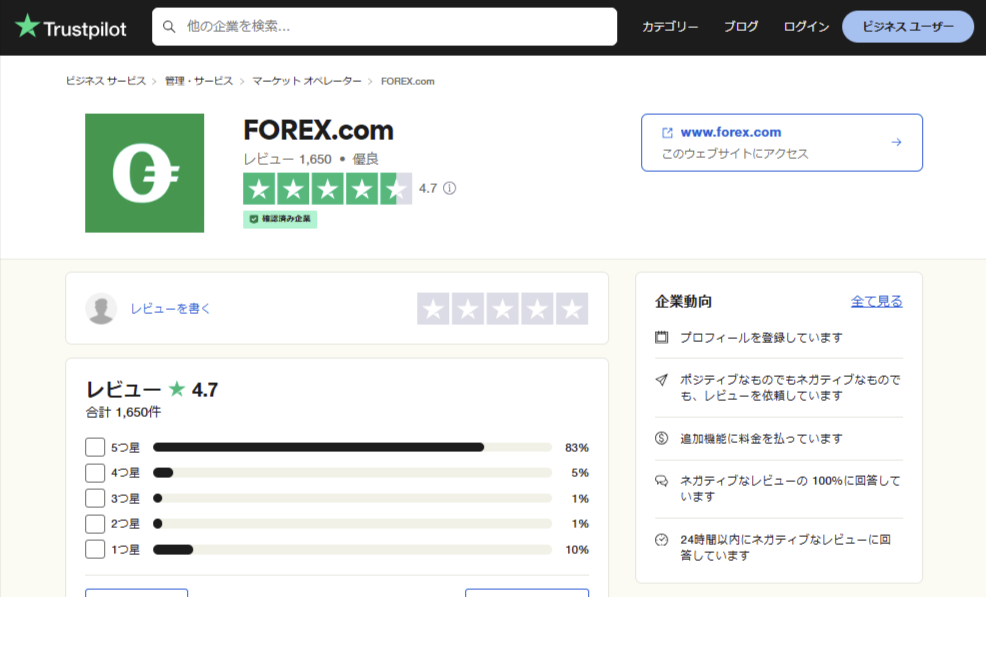This screenshot has height=647, width=986.
Task: Check the 1つ星 filter checkbox
Action: pyautogui.click(x=95, y=548)
